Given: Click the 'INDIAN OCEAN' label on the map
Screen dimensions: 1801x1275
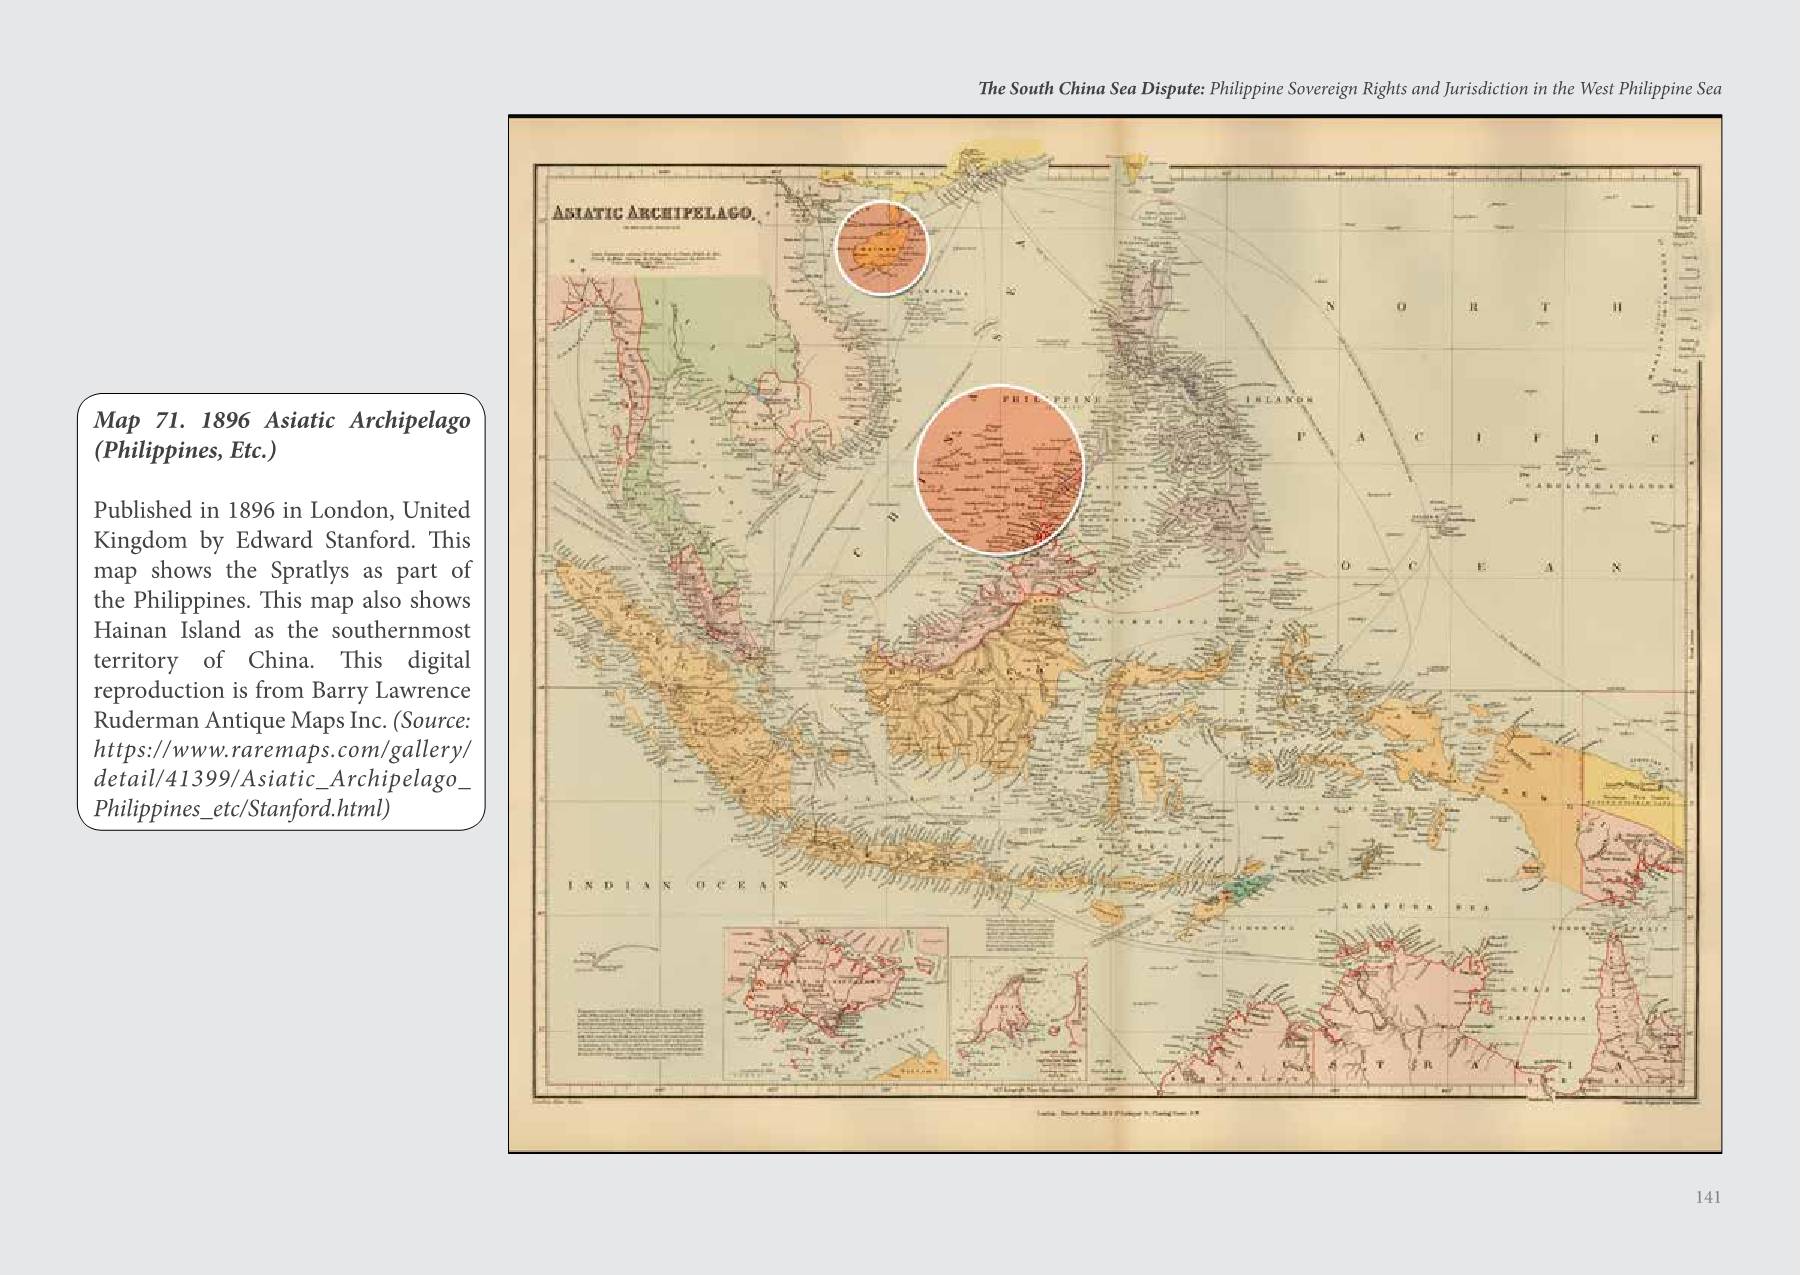Looking at the screenshot, I should click(678, 885).
